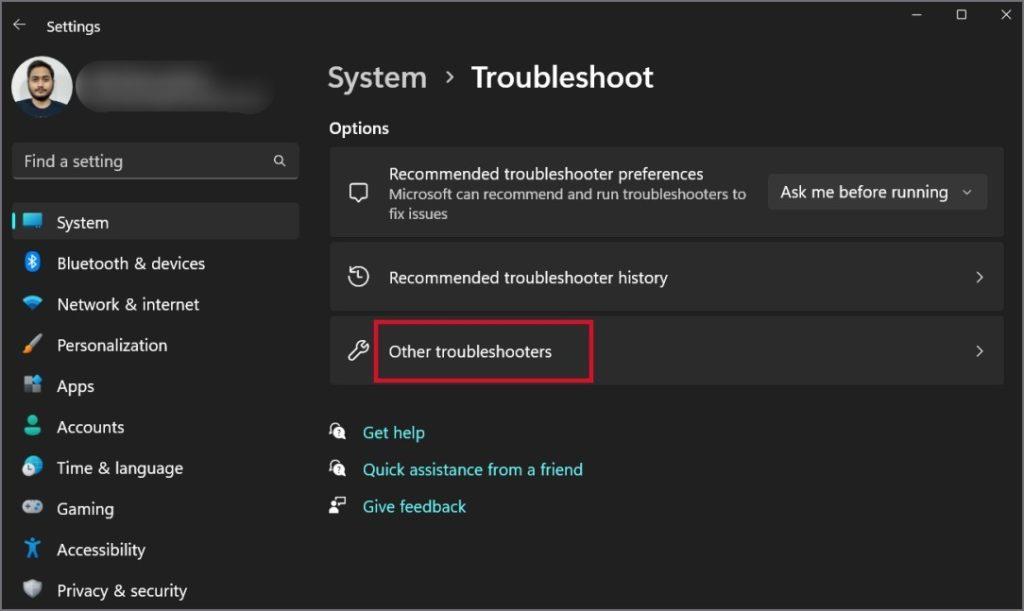Go to Network & internet settings
This screenshot has height=611, width=1024.
coord(155,304)
